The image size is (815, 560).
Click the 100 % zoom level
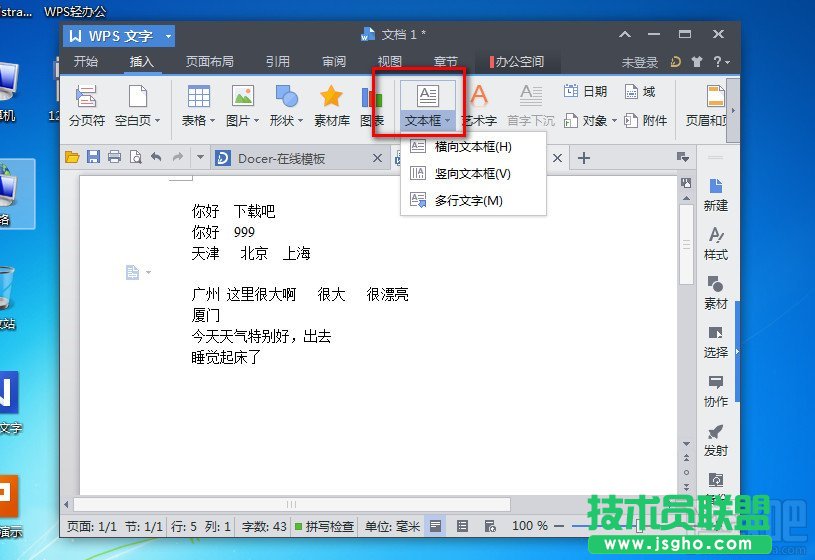tap(530, 526)
